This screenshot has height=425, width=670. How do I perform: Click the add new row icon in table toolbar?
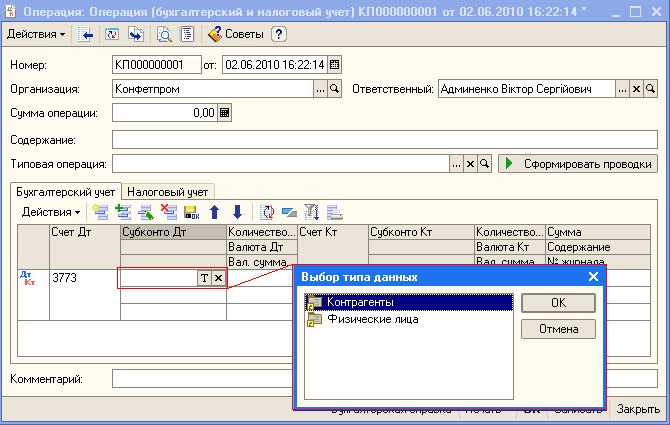100,212
